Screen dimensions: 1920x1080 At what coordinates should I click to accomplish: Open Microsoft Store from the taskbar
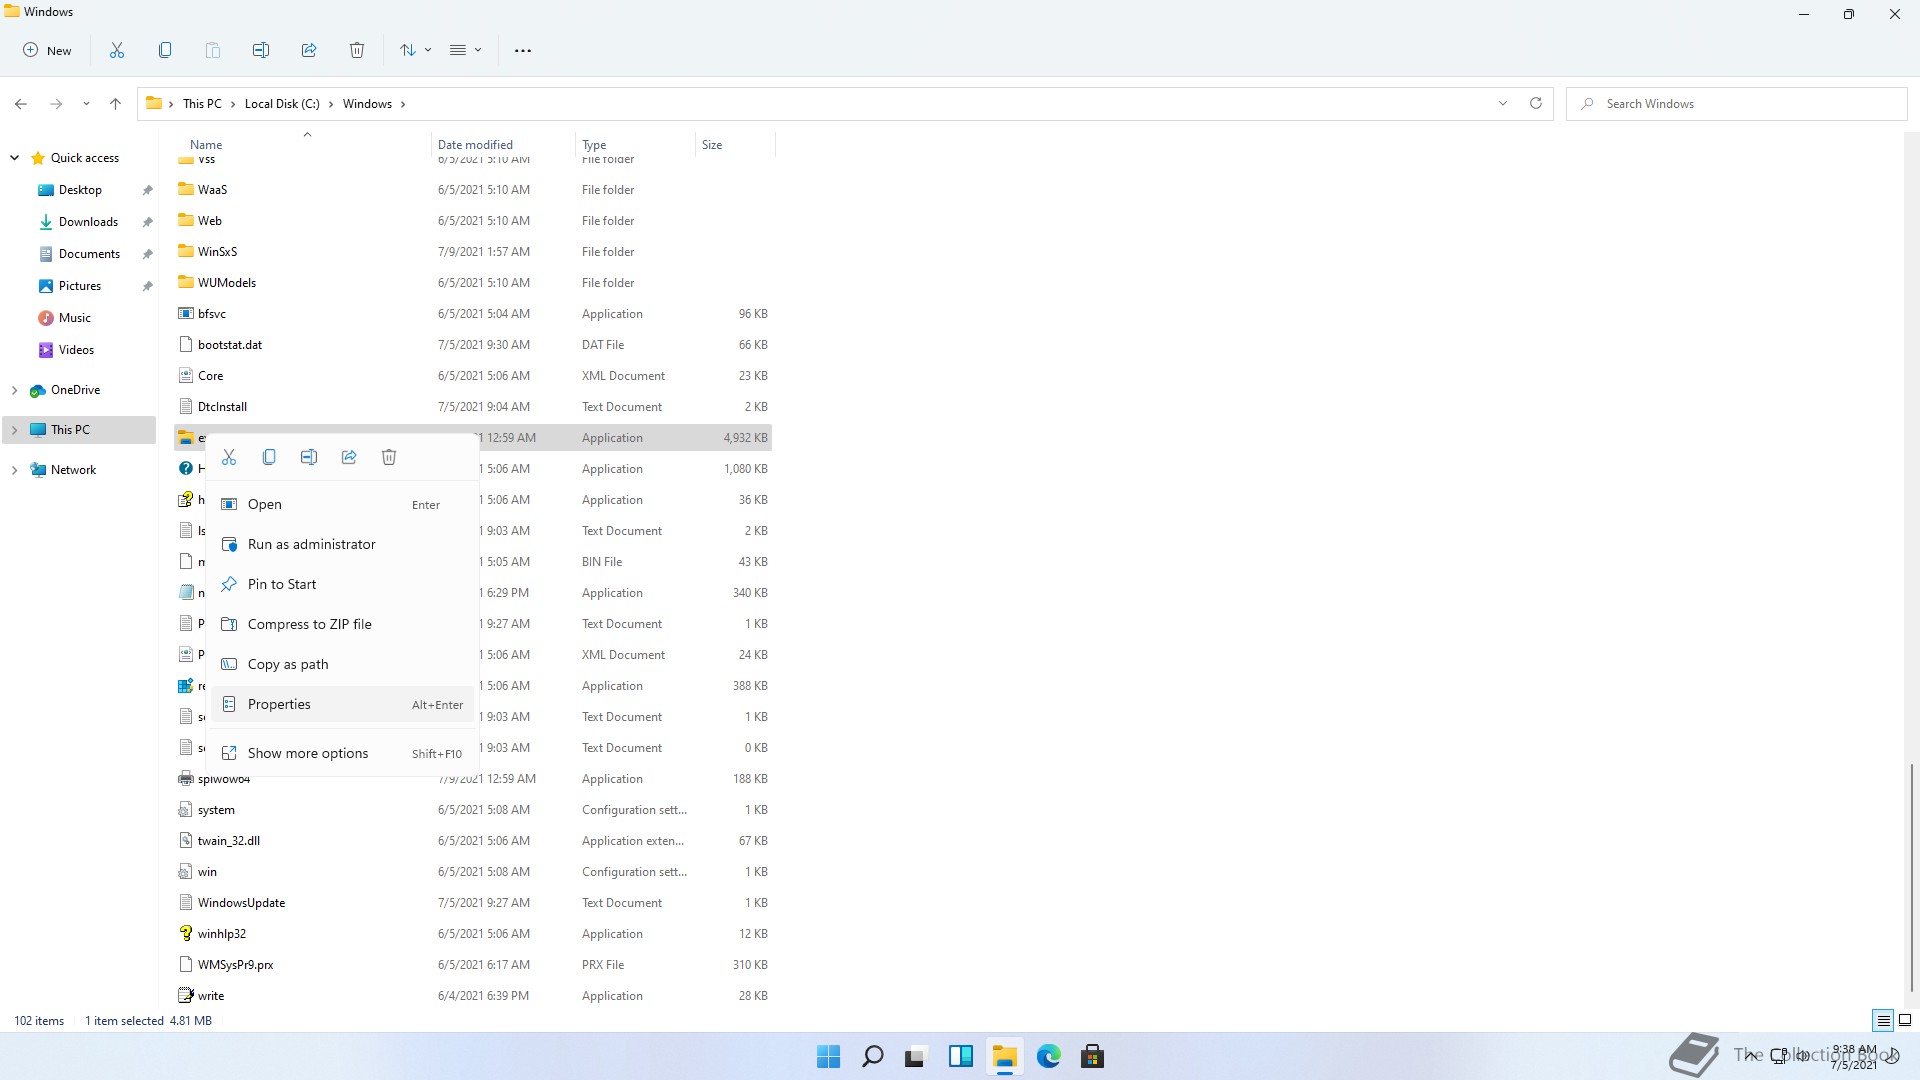tap(1093, 1057)
